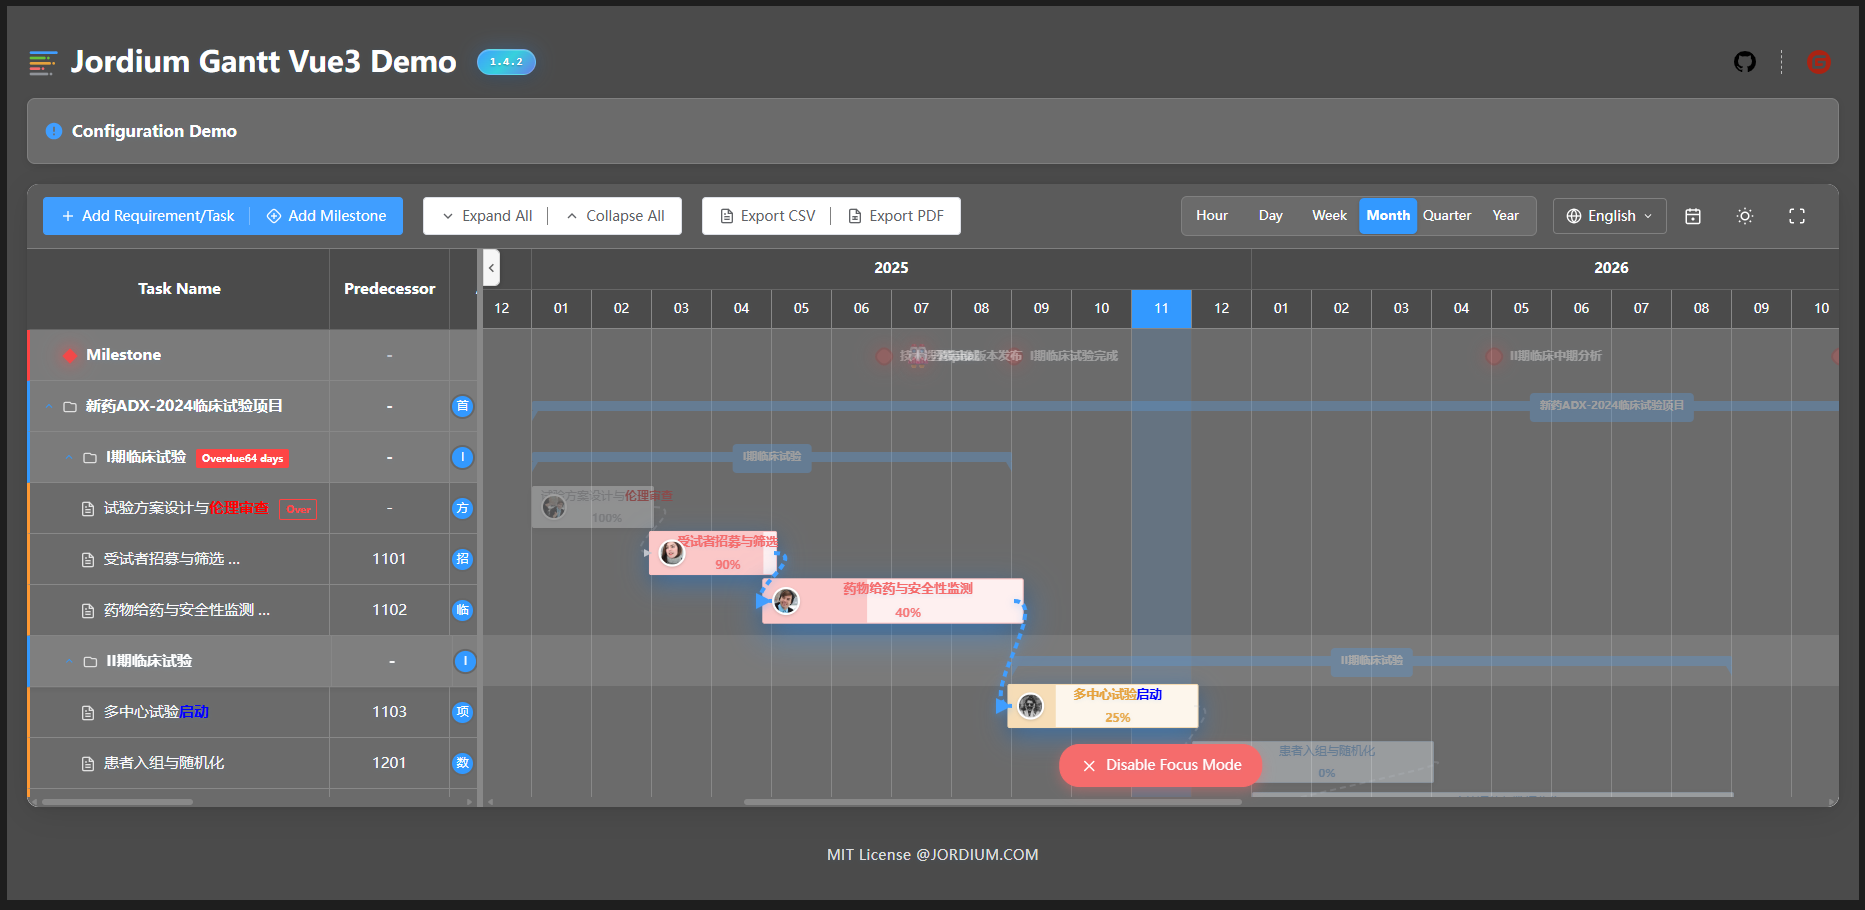The image size is (1865, 910).
Task: Click the month 11 highlighted timeline header
Action: coord(1160,308)
